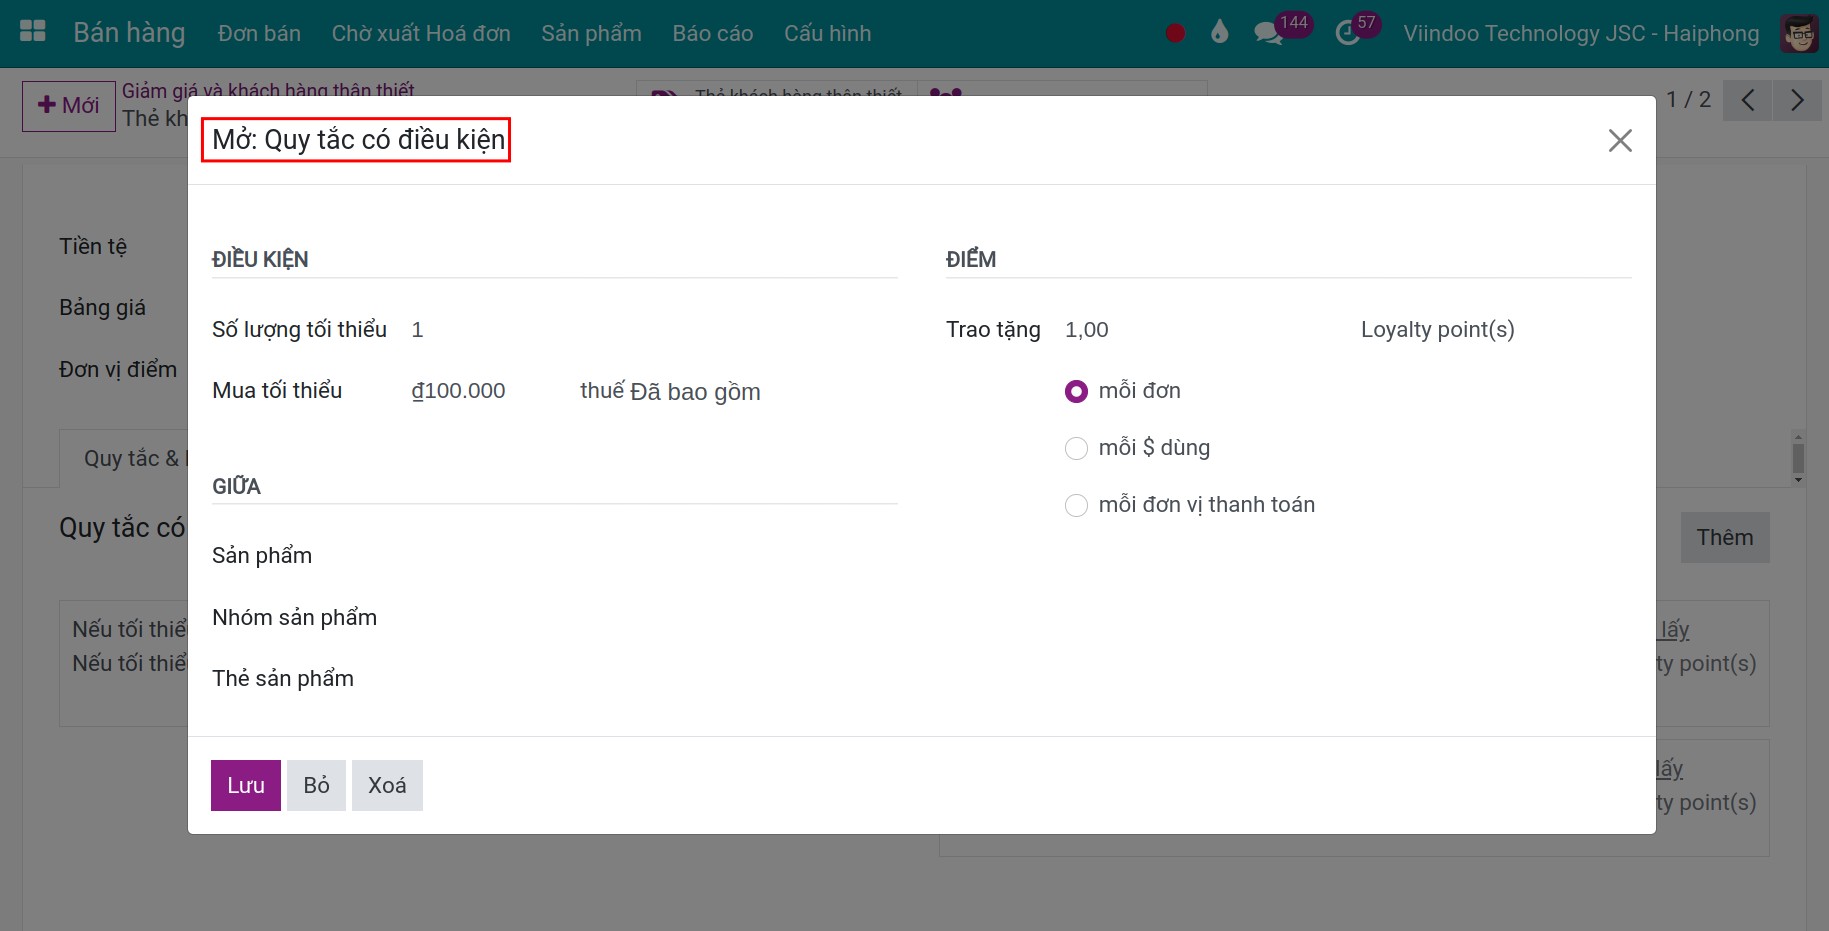Open activities clock icon with 57 badge
Image resolution: width=1829 pixels, height=931 pixels.
click(x=1348, y=34)
